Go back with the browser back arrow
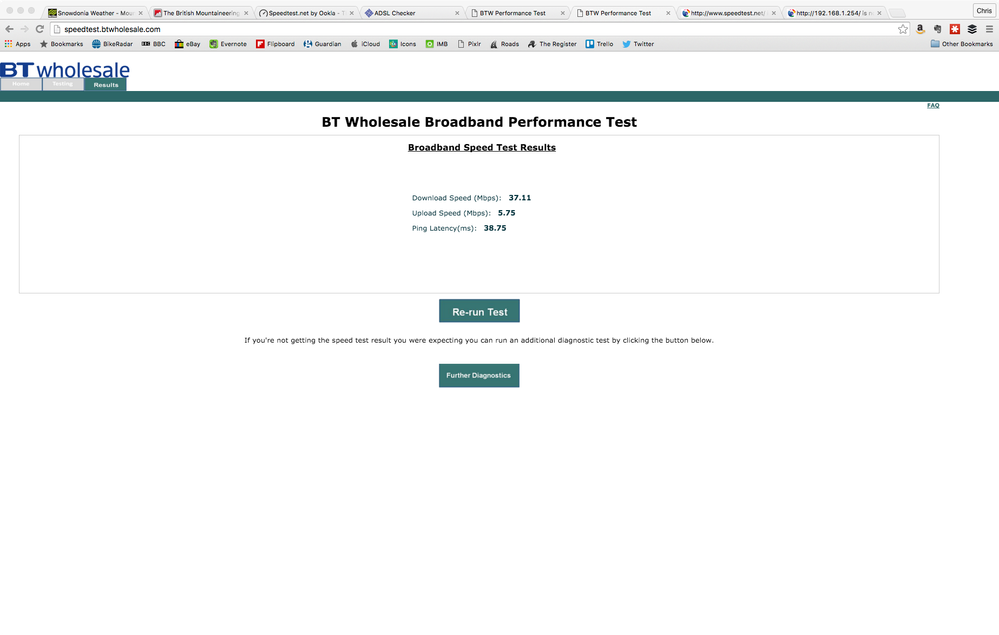 pos(9,29)
